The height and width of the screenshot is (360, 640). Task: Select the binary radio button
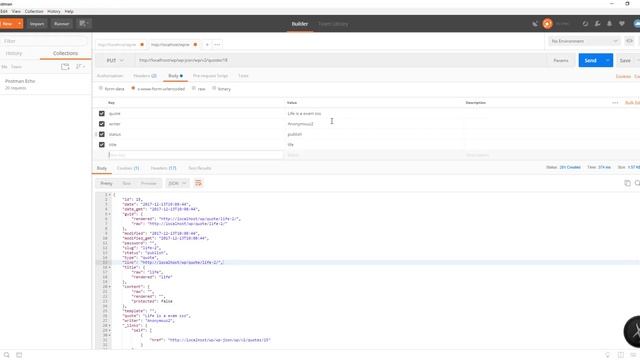pyautogui.click(x=214, y=88)
